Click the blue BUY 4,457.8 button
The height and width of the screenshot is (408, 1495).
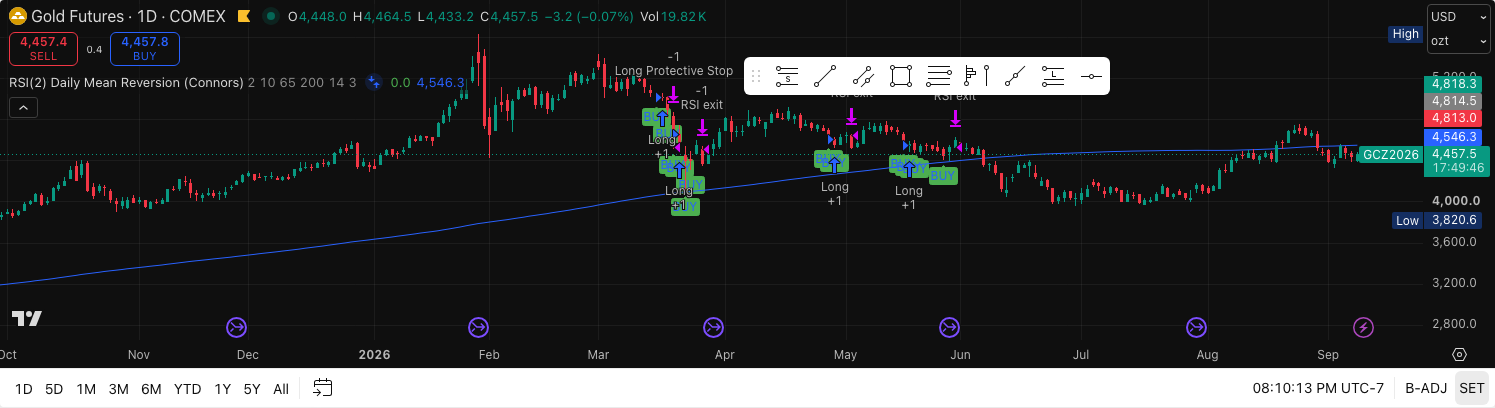click(145, 49)
